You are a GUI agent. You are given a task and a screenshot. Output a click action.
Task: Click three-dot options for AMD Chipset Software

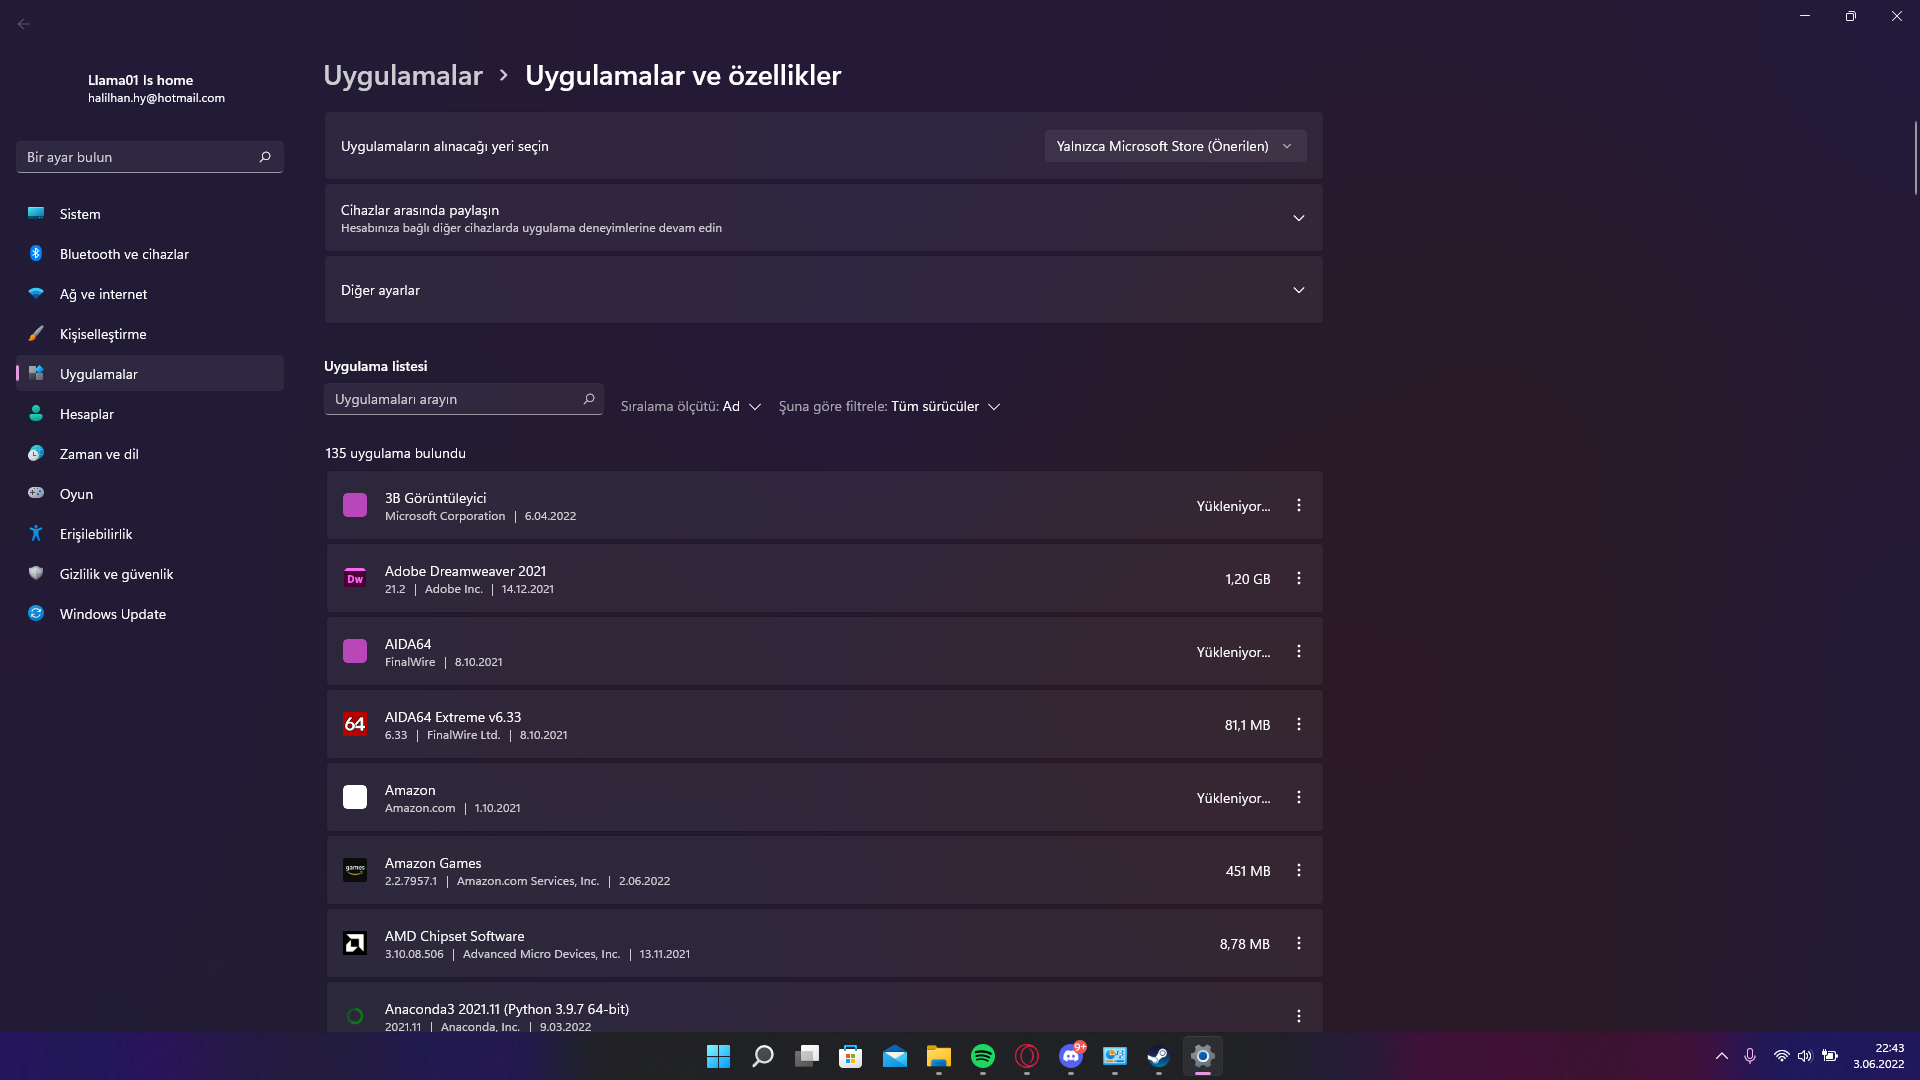point(1298,943)
